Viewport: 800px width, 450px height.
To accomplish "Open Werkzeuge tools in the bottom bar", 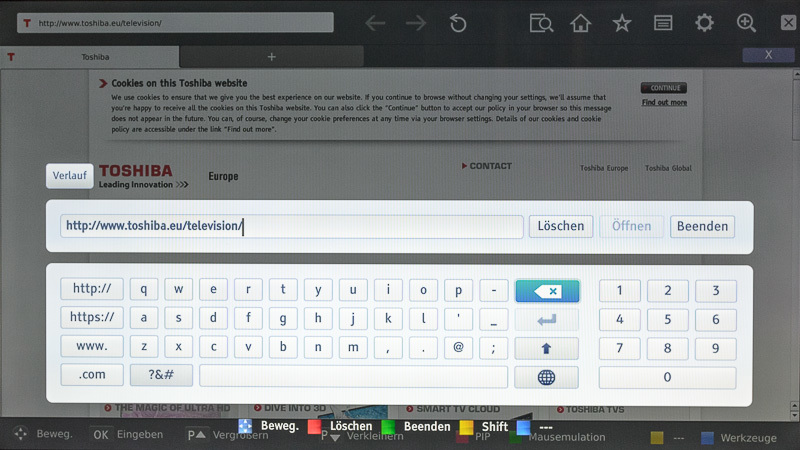I will (x=739, y=438).
